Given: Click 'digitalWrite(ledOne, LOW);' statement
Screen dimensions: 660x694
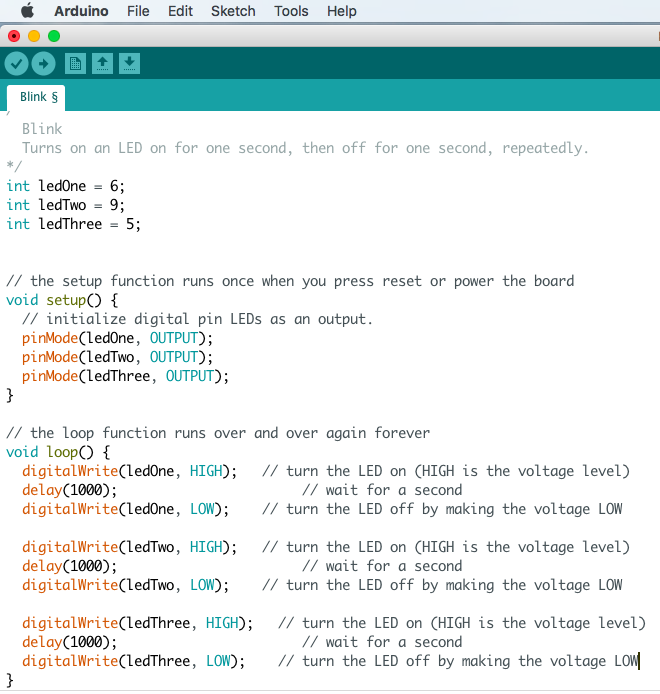Looking at the screenshot, I should pos(125,509).
